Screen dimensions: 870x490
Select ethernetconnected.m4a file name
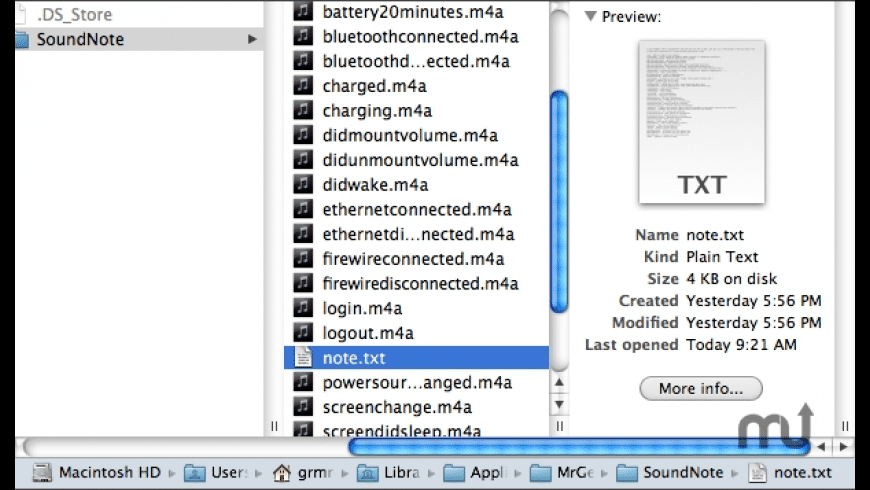point(417,210)
